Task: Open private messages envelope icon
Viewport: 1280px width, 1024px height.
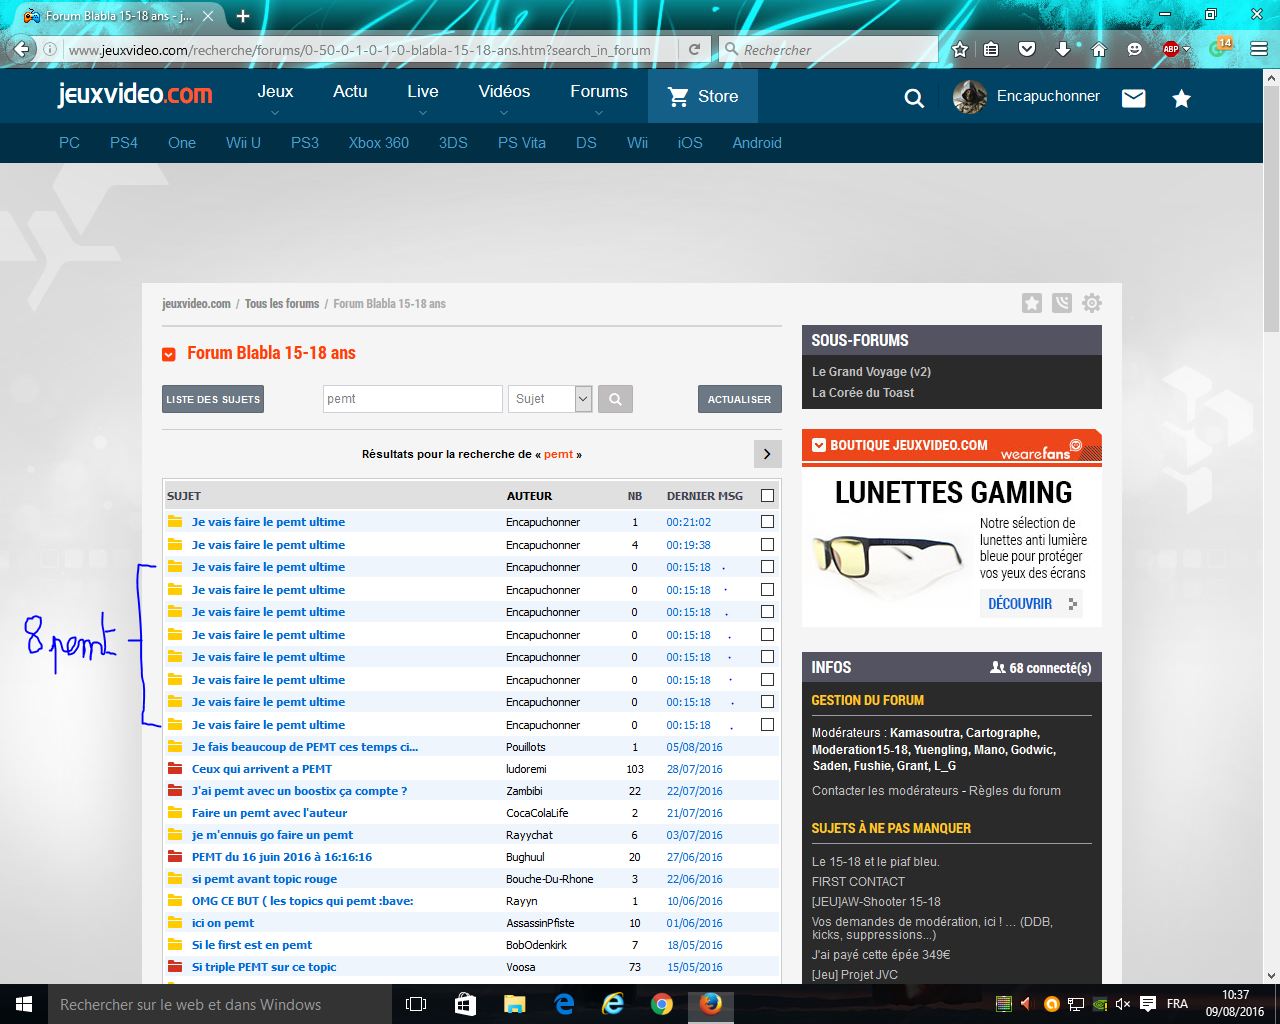Action: click(1133, 98)
